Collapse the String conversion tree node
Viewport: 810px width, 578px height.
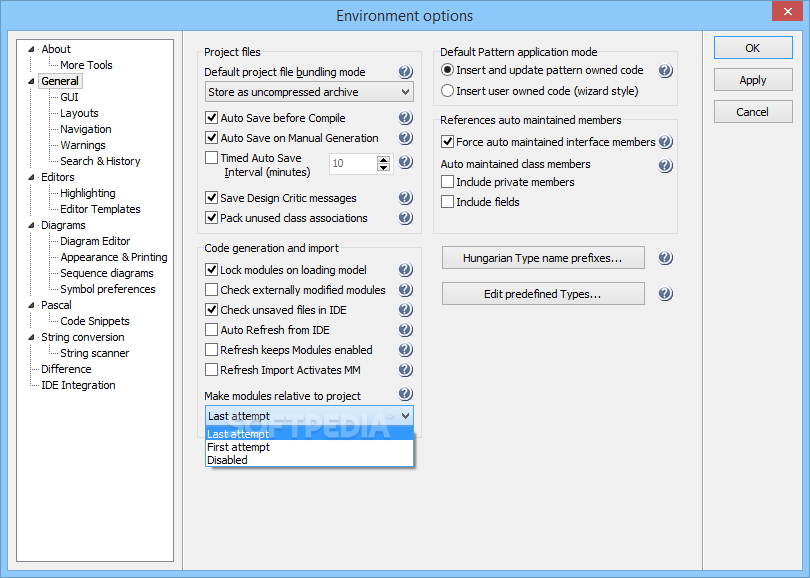pos(31,337)
